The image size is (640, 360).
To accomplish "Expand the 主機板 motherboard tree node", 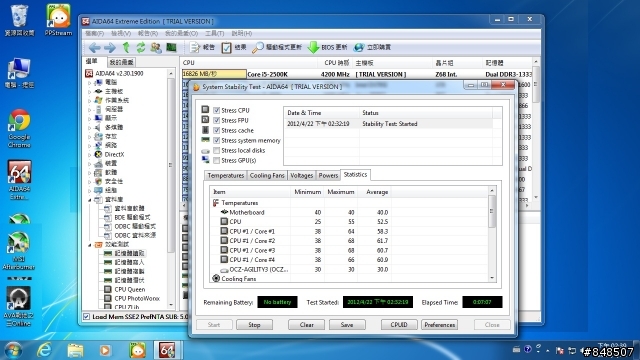I will (90, 91).
